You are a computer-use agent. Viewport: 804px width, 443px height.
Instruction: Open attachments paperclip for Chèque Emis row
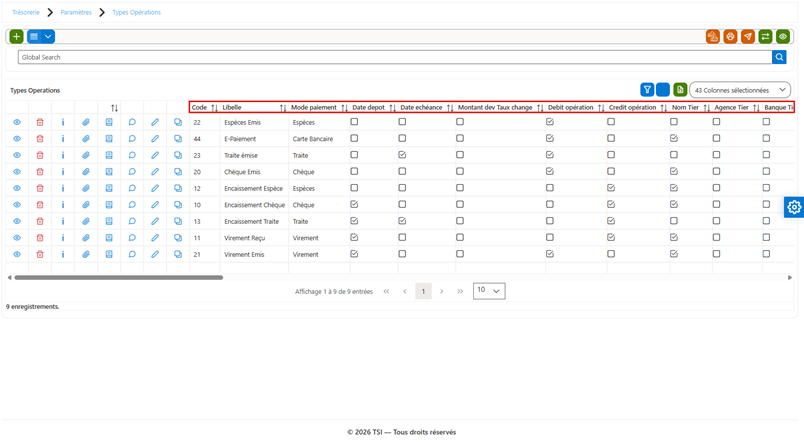tap(86, 172)
